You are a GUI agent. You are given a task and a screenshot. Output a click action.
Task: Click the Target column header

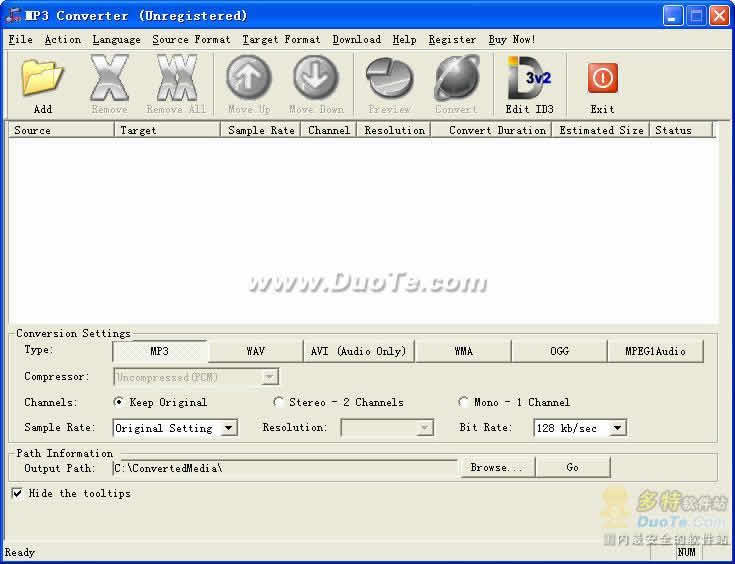click(167, 130)
